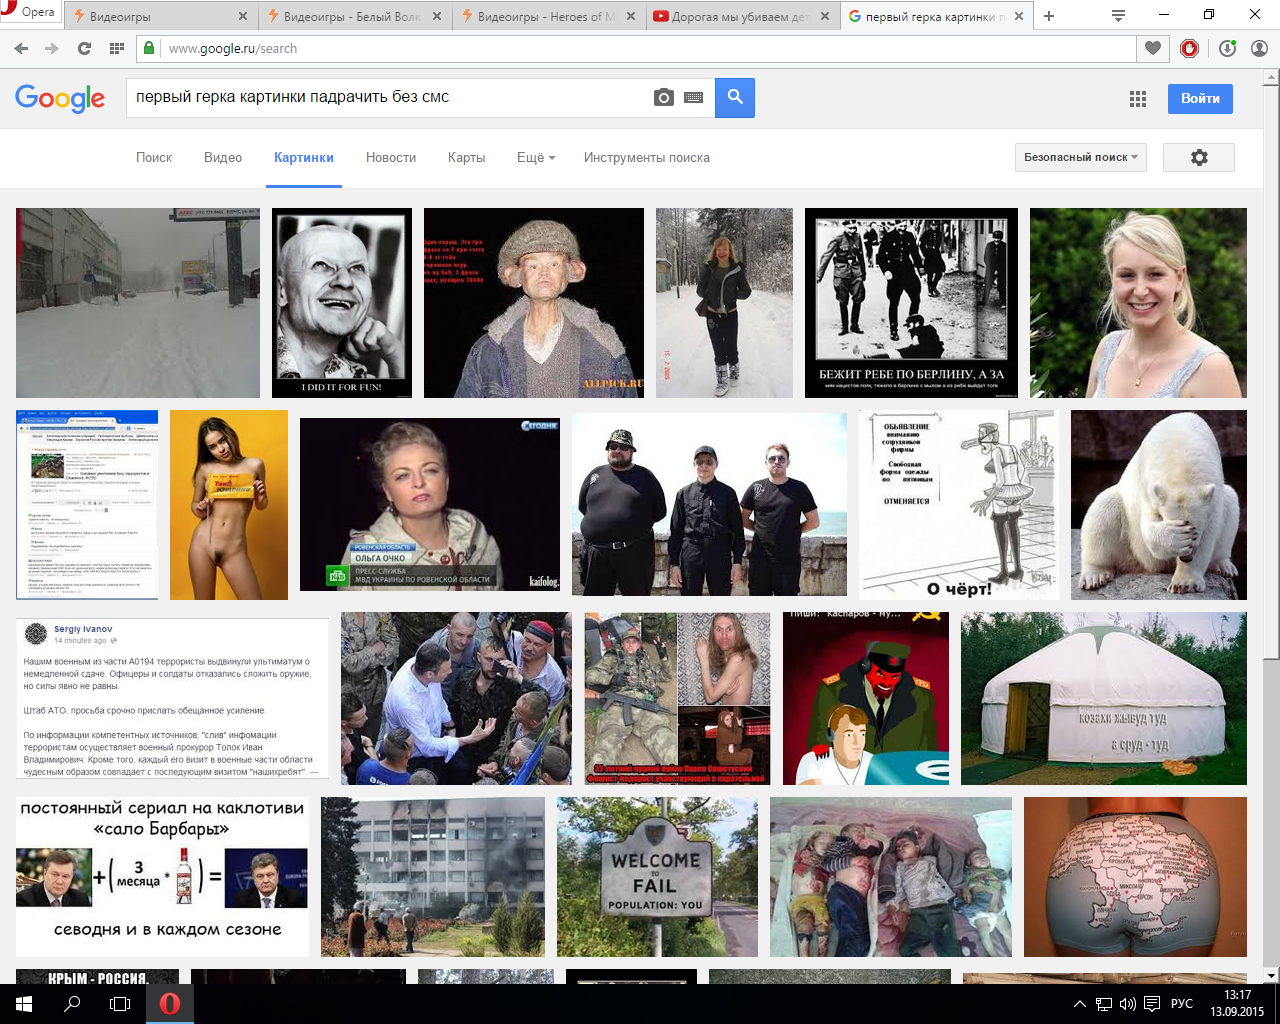Open the white yurt thumbnail
The height and width of the screenshot is (1024, 1280).
[x=1104, y=698]
